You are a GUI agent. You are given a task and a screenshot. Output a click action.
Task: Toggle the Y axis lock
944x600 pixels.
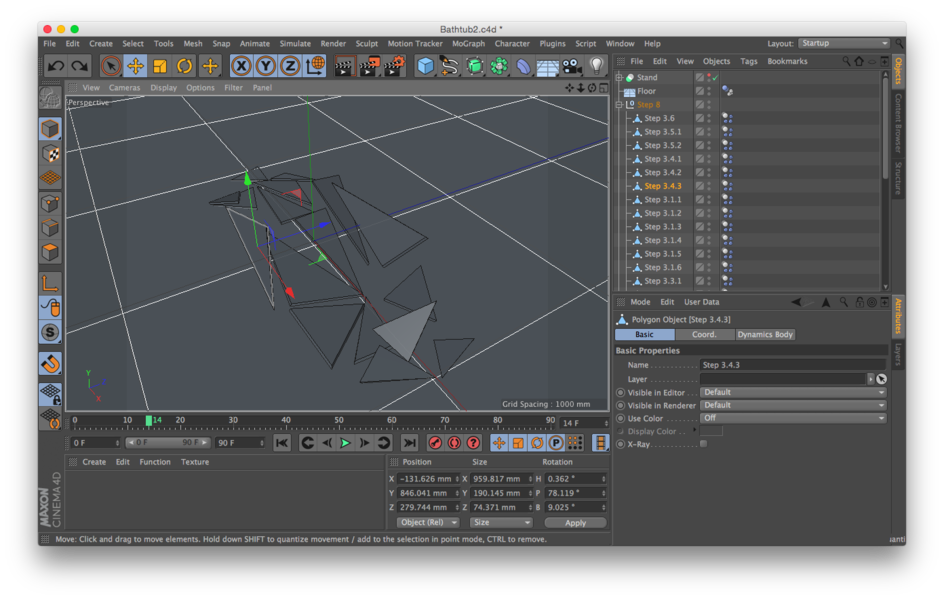pyautogui.click(x=266, y=66)
